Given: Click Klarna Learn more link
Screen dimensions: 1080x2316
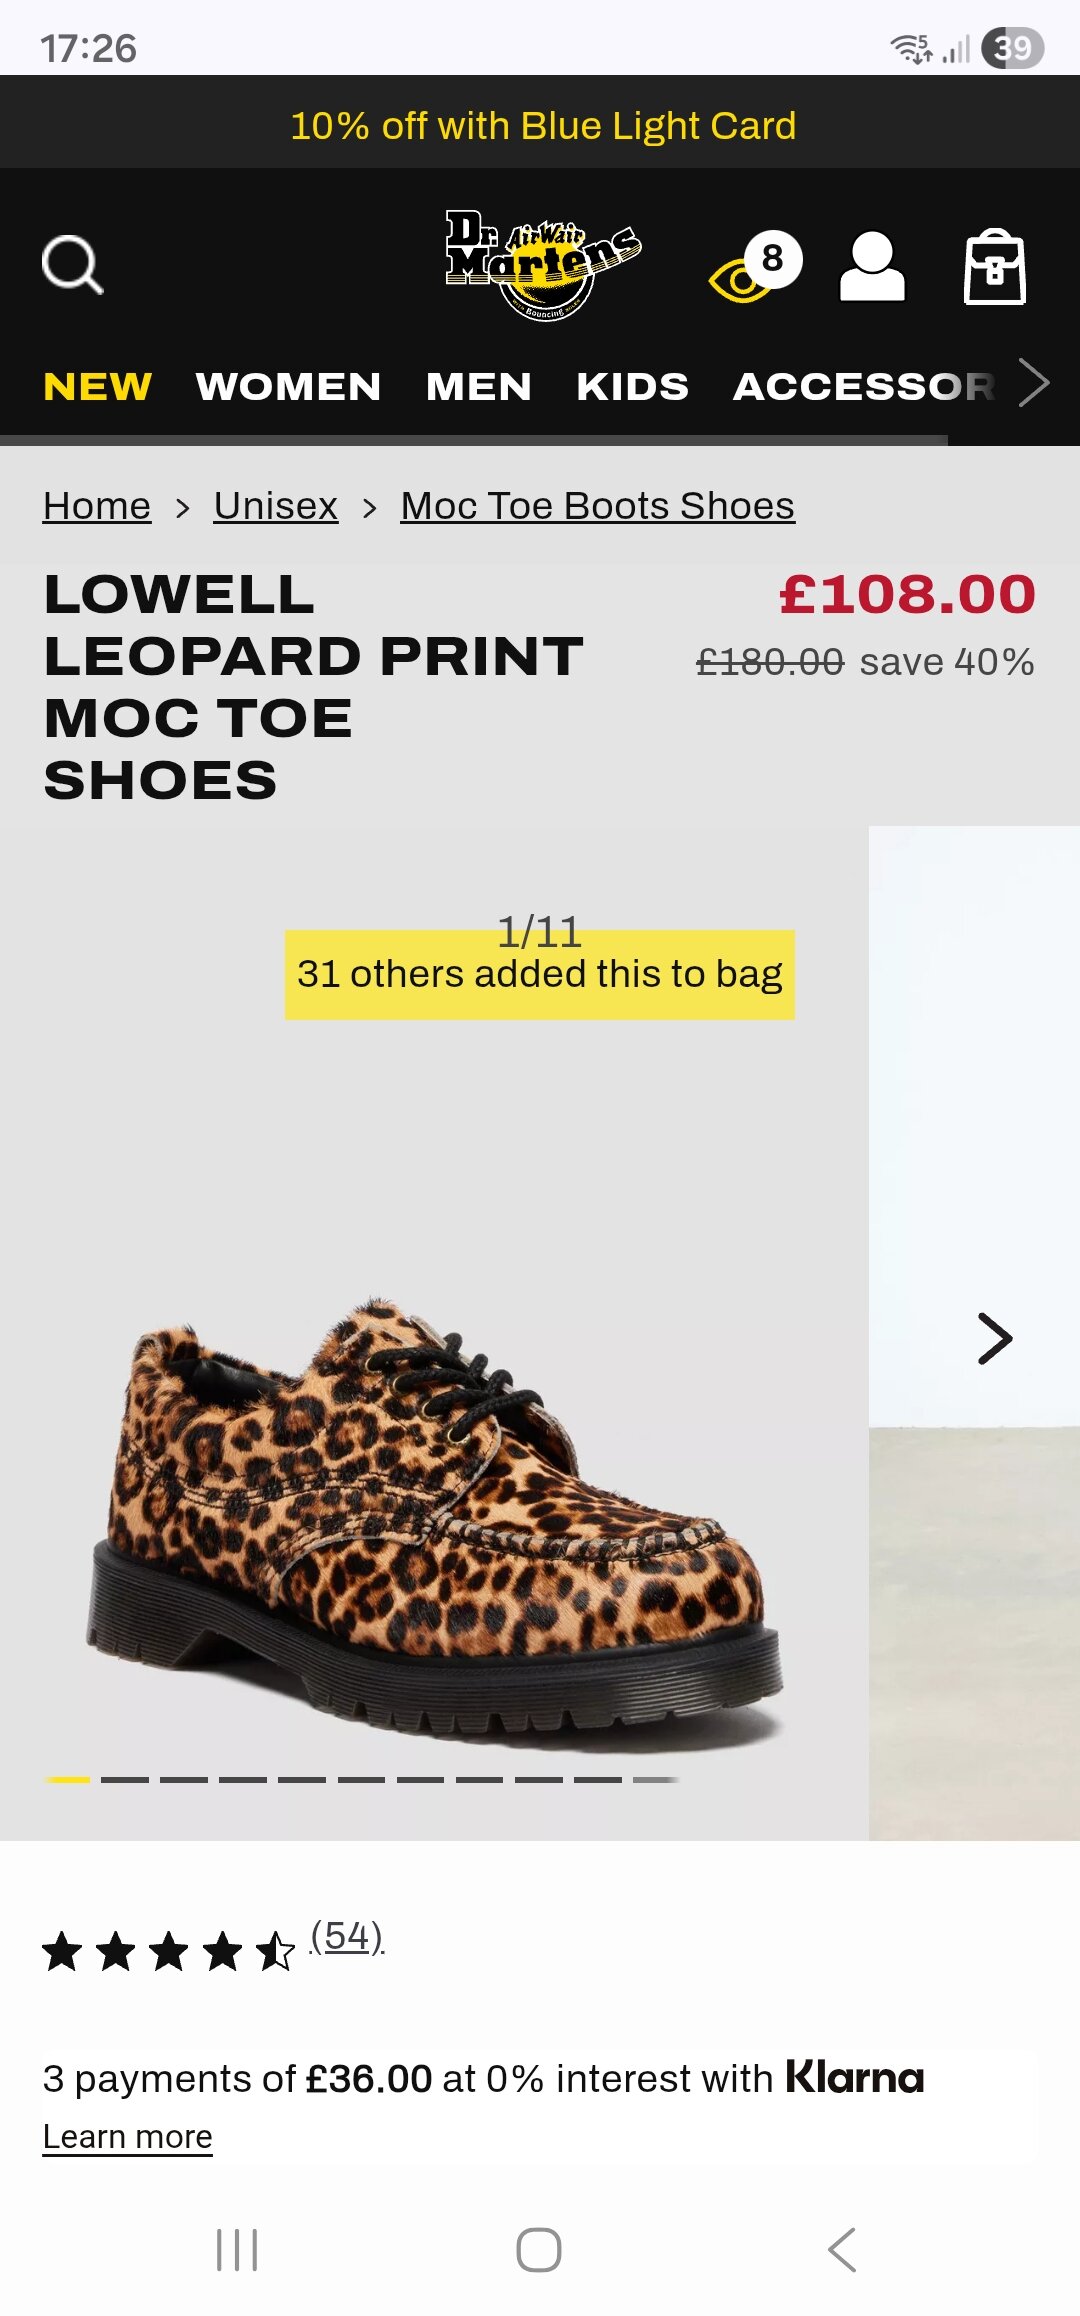Looking at the screenshot, I should [x=127, y=2137].
